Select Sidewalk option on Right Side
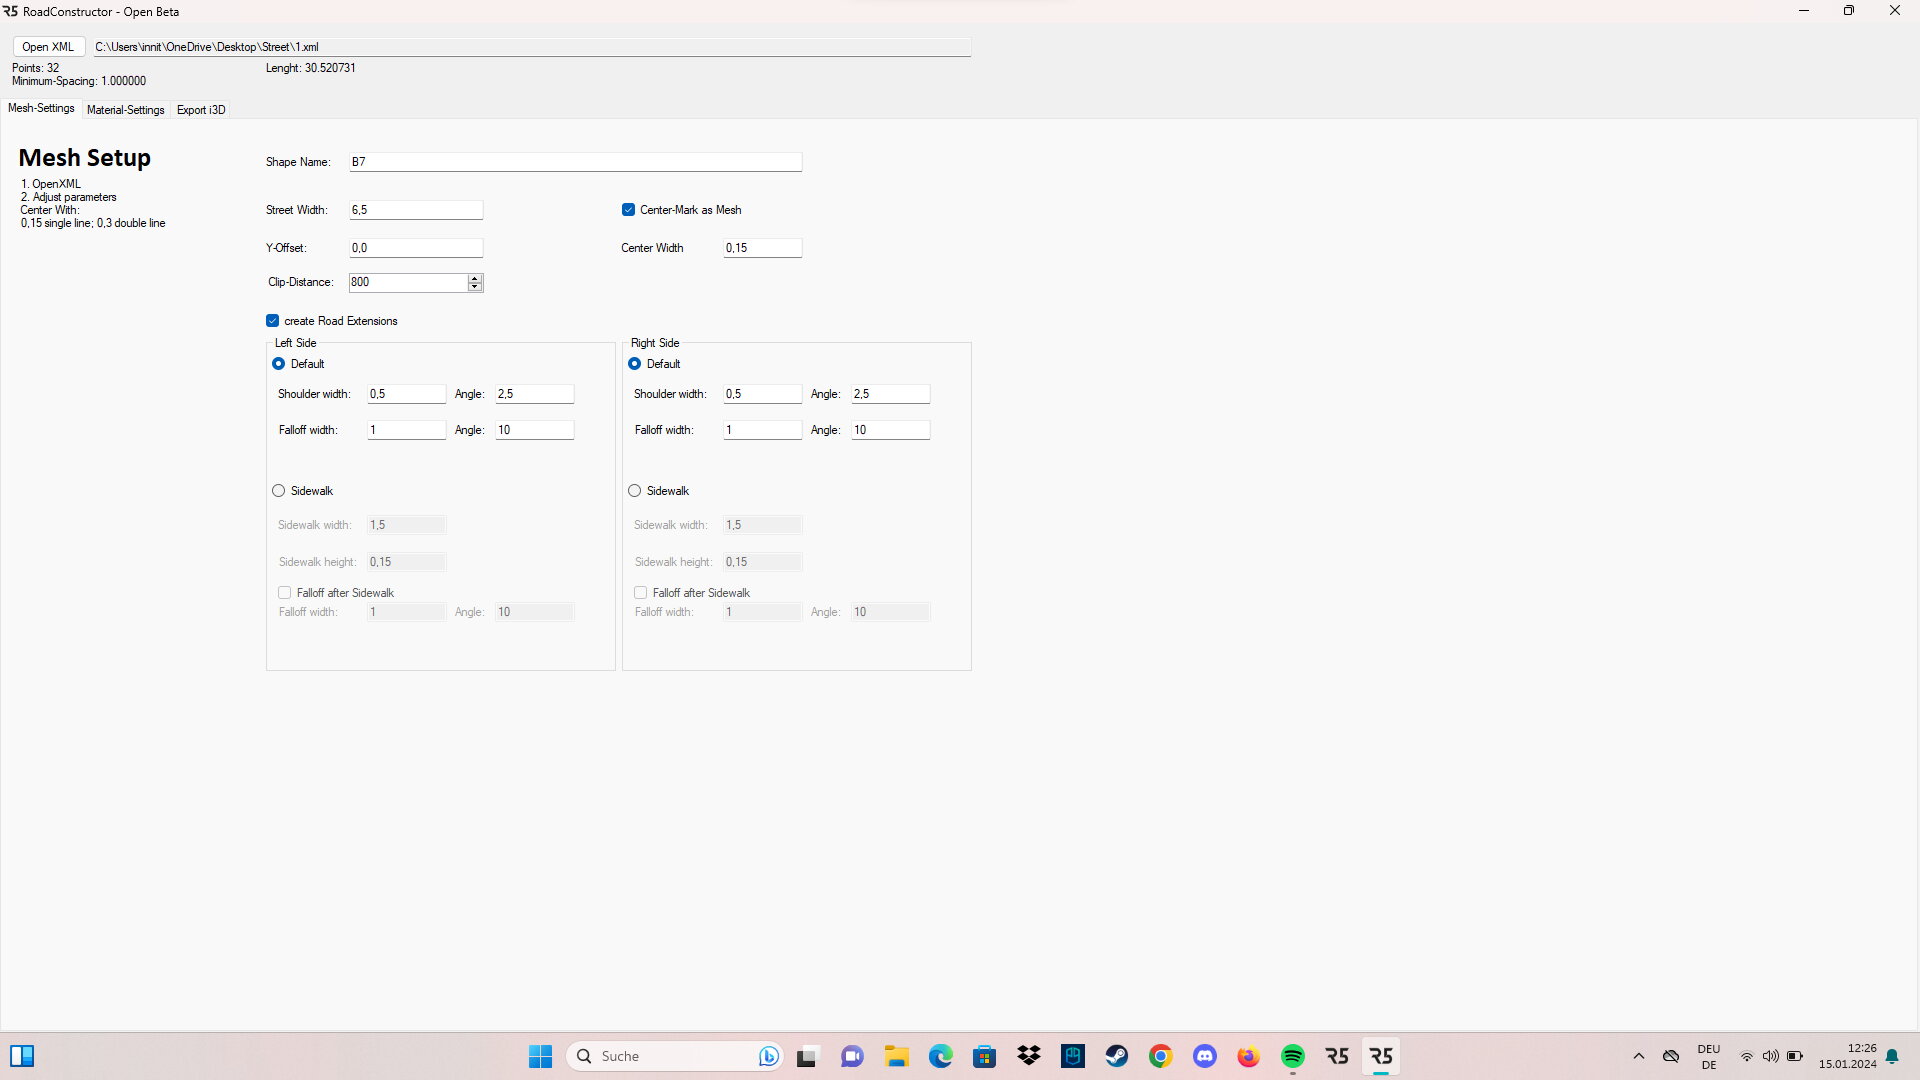Image resolution: width=1920 pixels, height=1080 pixels. pyautogui.click(x=635, y=491)
